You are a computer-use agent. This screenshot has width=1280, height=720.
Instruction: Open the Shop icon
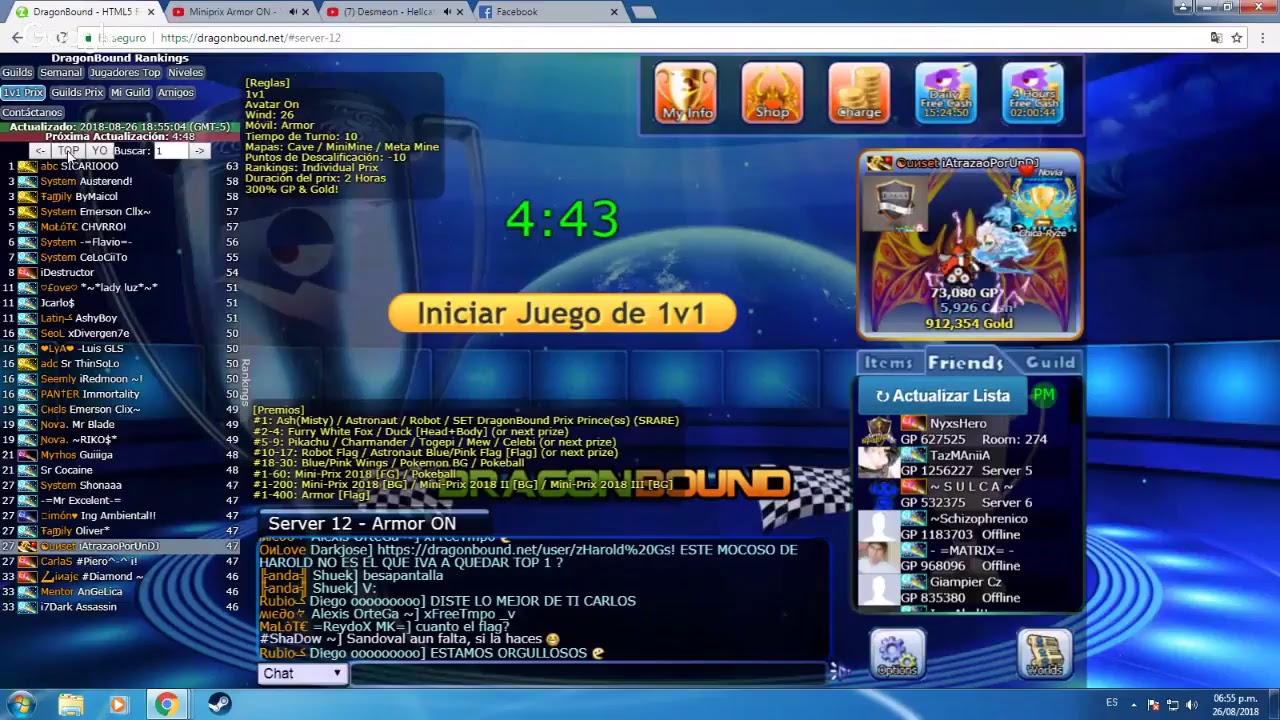772,93
